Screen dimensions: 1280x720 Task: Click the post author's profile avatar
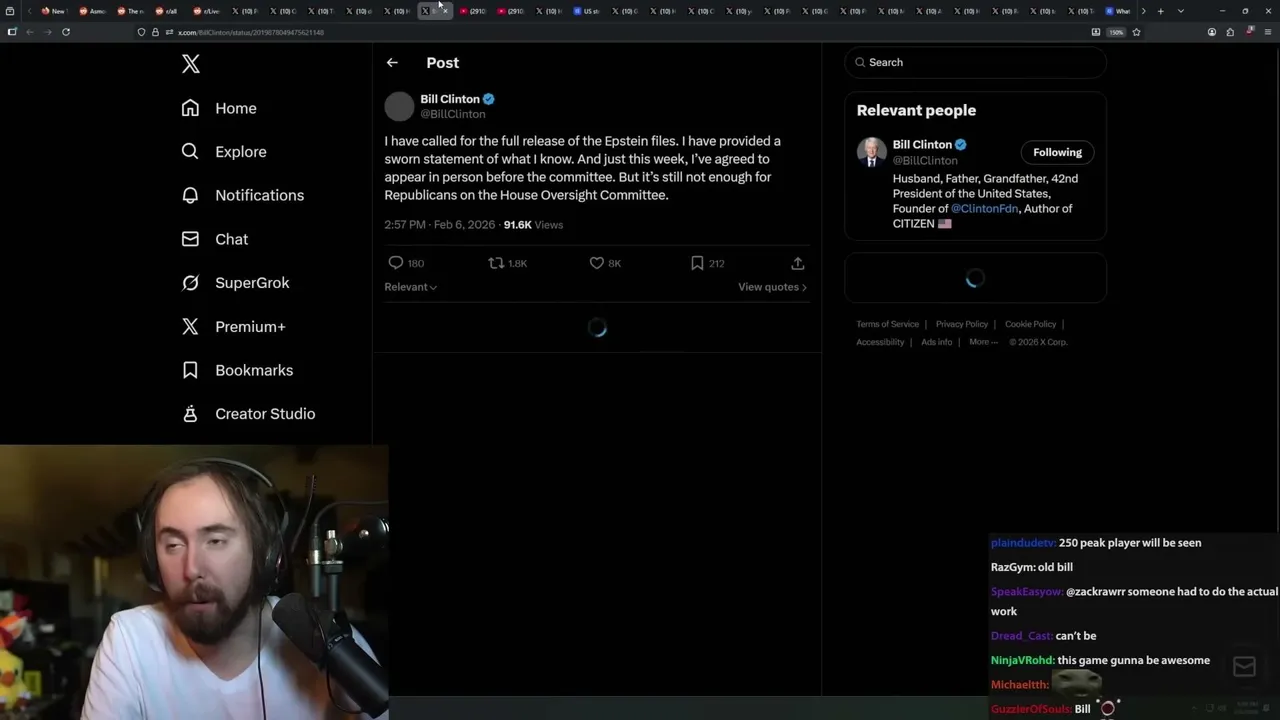399,106
